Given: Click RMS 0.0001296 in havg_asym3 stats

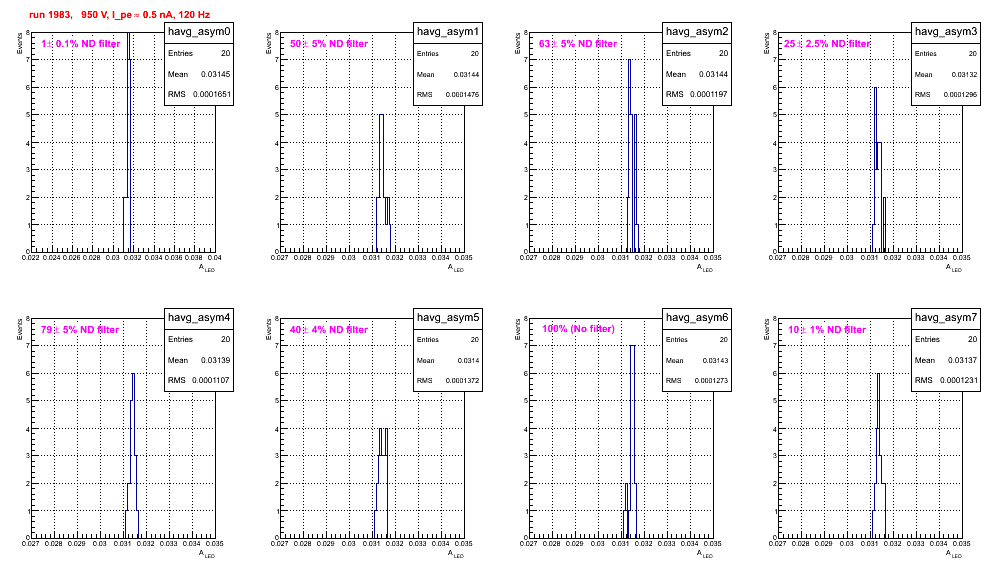Looking at the screenshot, I should pos(946,94).
